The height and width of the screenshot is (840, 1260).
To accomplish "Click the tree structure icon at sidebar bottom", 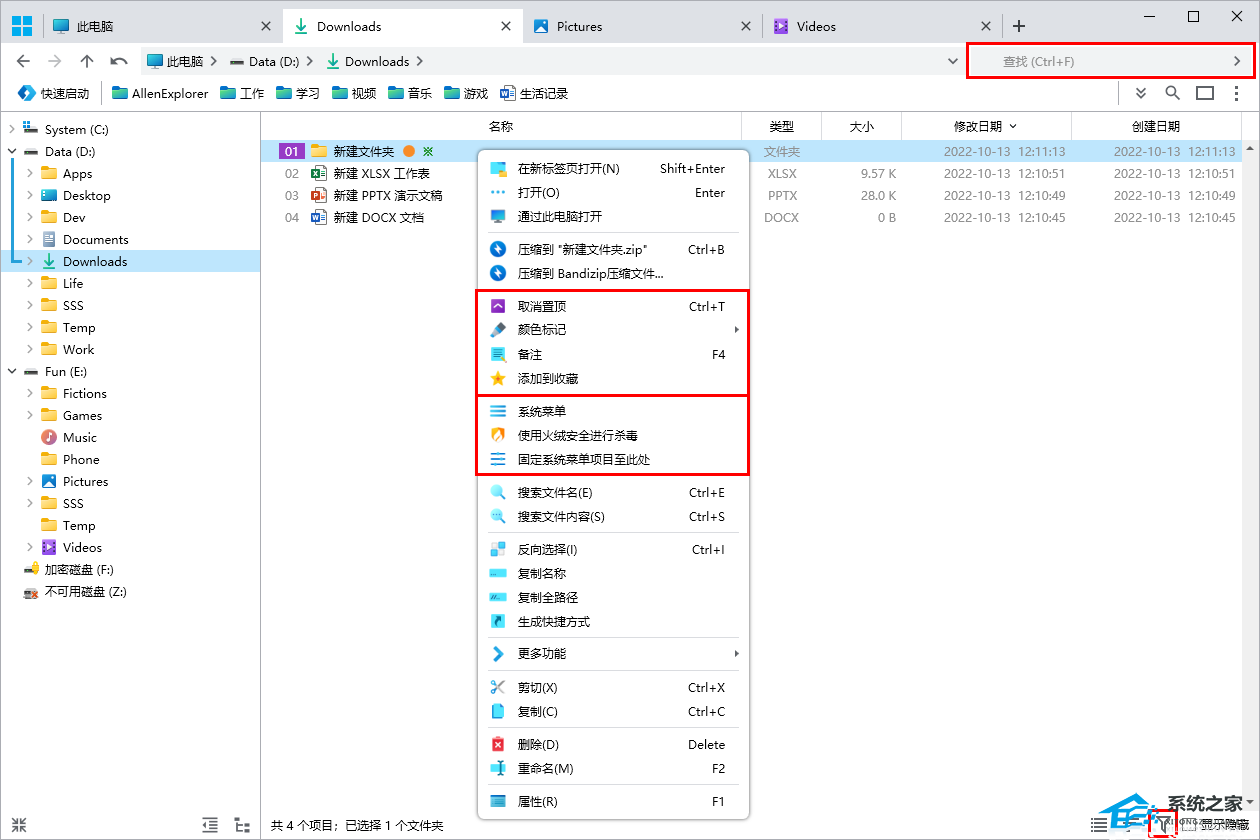I will tap(242, 825).
